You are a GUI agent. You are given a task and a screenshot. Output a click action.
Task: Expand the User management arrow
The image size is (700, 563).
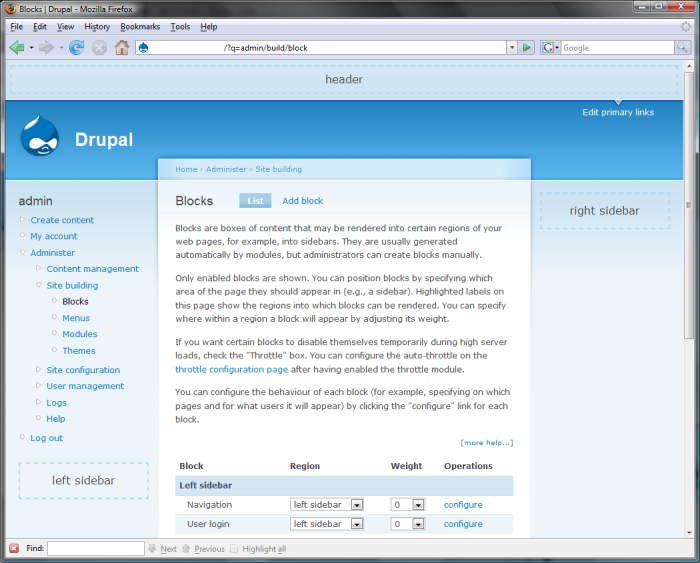pyautogui.click(x=38, y=385)
